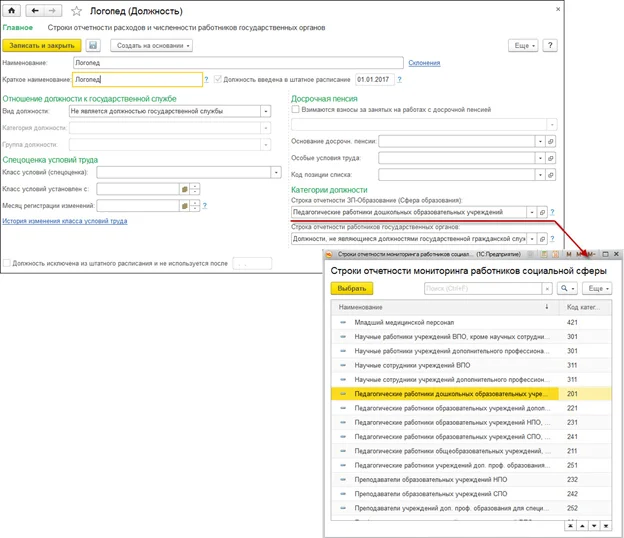Open calendar for Класс условий установлен с
Viewport: 624px width, 538px height.
click(184, 189)
